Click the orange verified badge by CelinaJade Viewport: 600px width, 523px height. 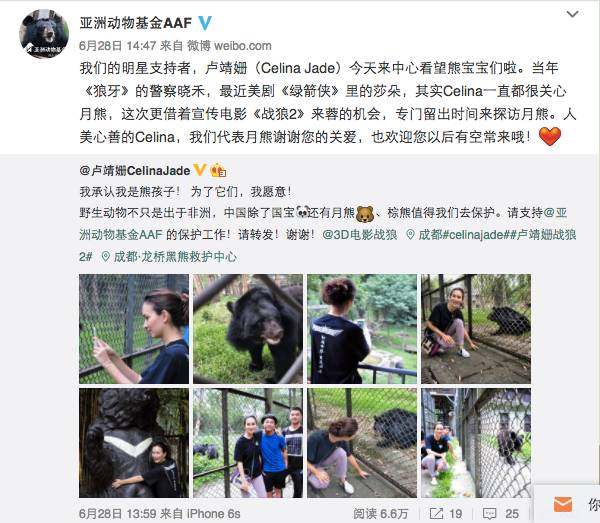click(x=200, y=169)
